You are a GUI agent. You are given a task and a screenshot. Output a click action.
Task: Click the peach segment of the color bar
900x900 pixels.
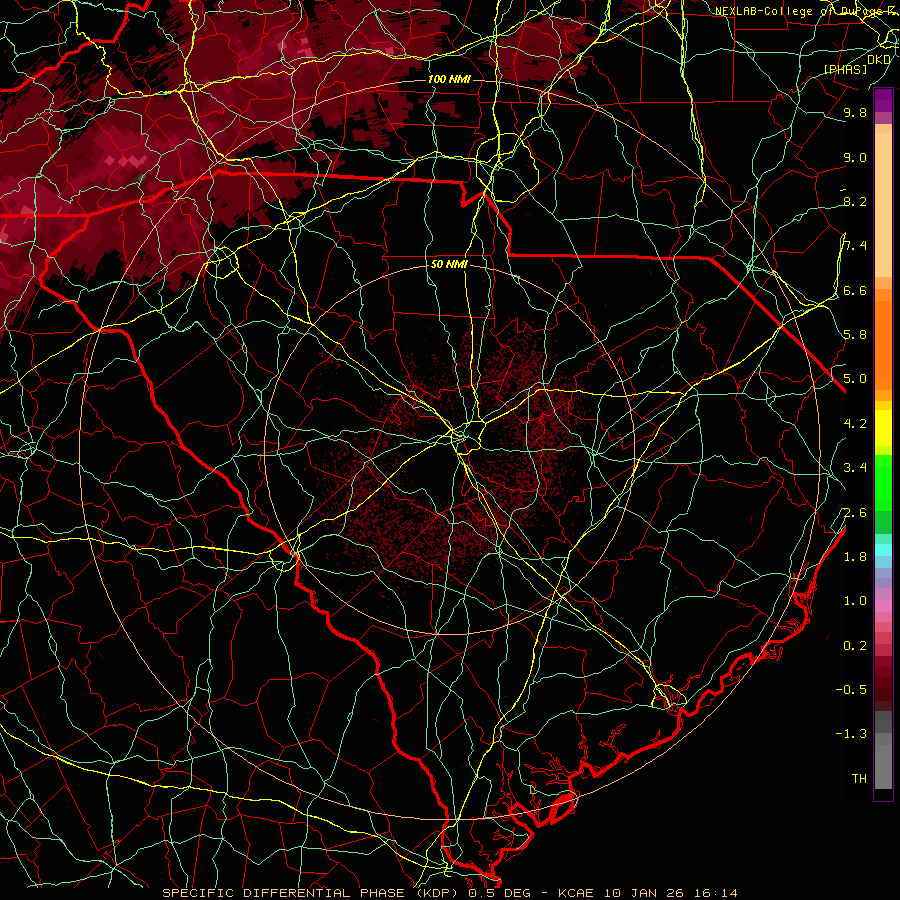click(x=883, y=205)
